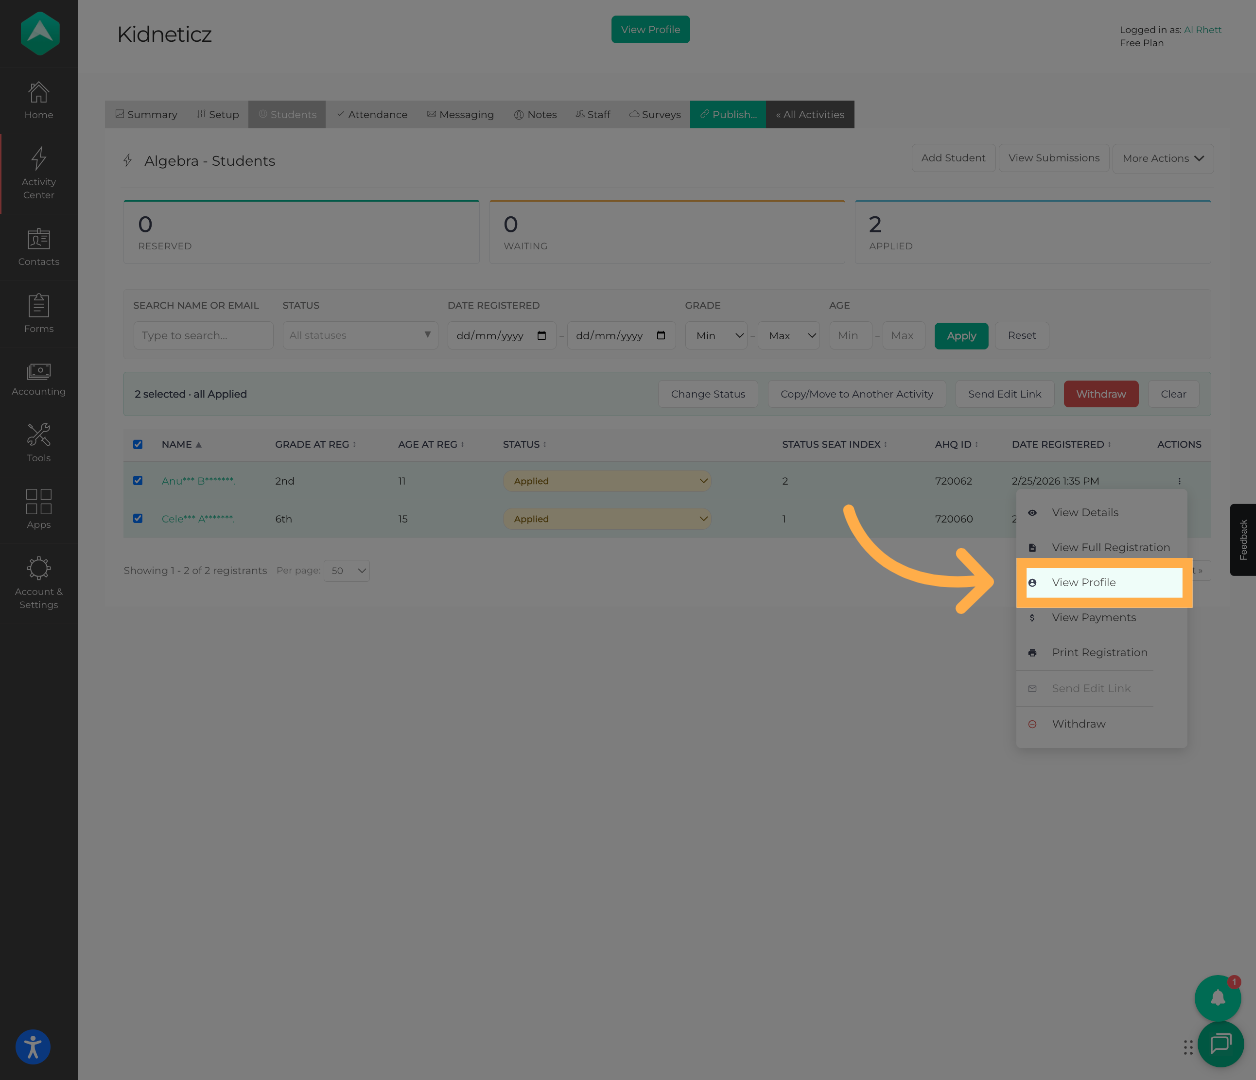Click the Add Student button
The image size is (1256, 1080).
[x=953, y=158]
